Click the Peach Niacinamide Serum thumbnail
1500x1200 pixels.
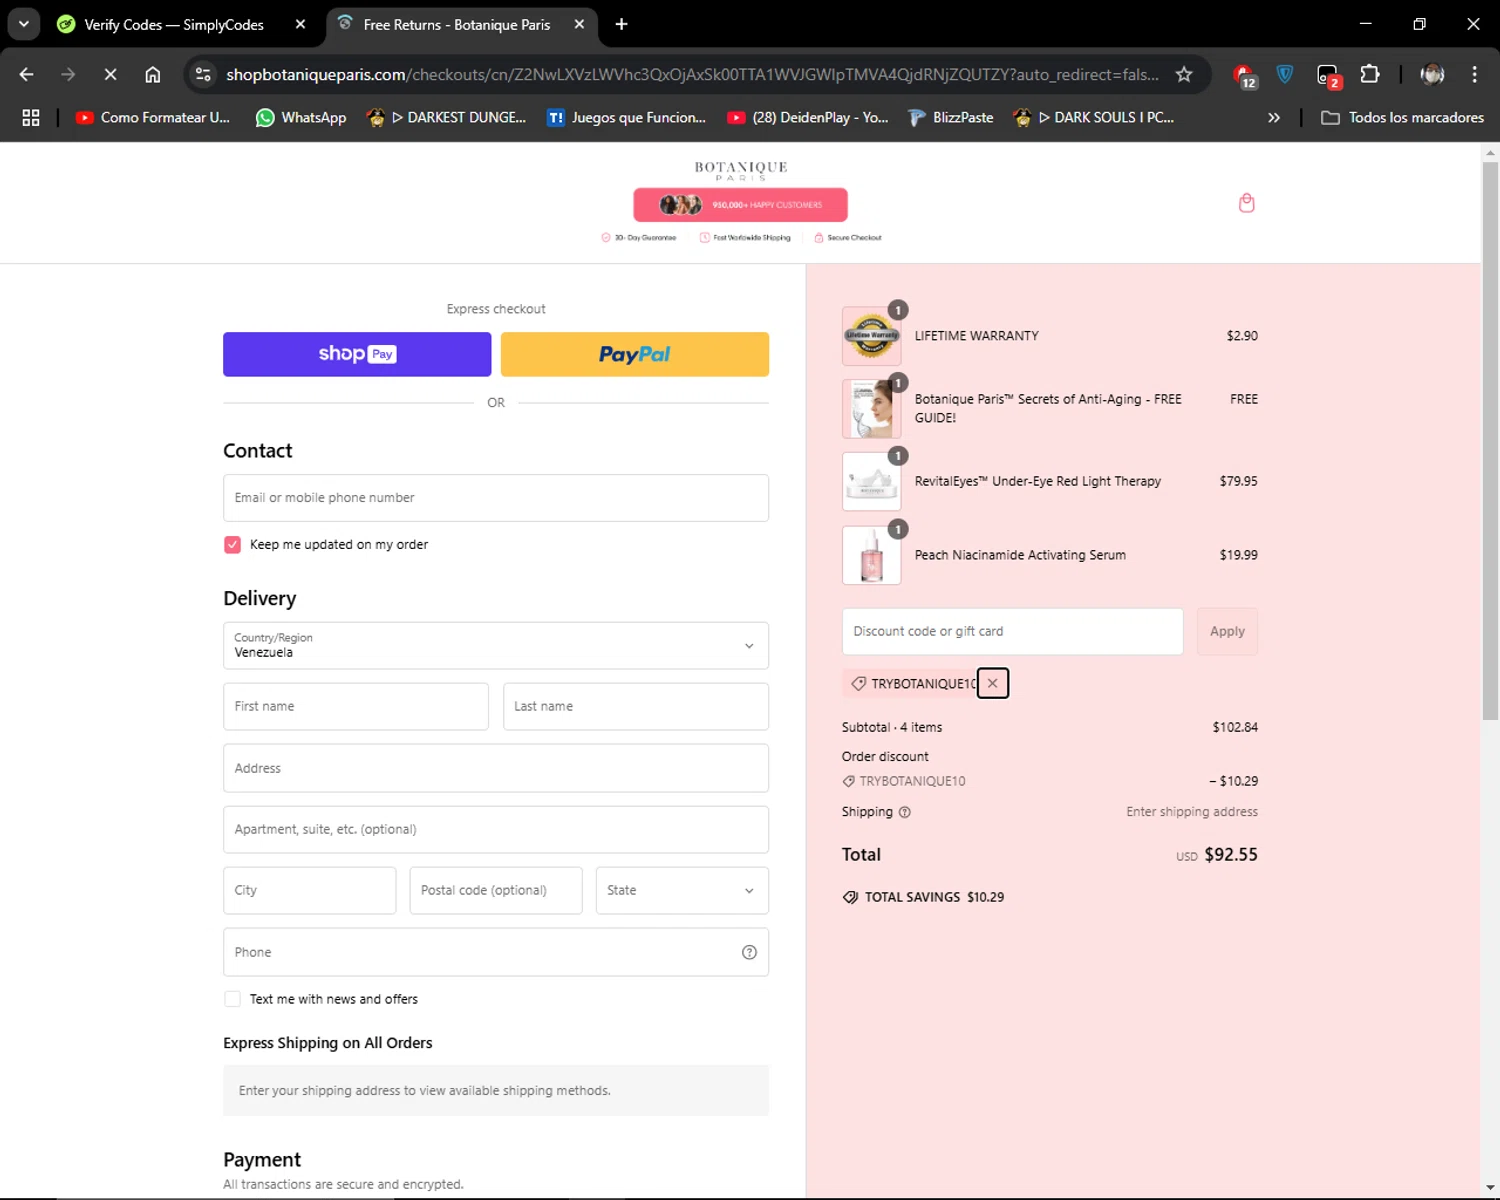(872, 555)
